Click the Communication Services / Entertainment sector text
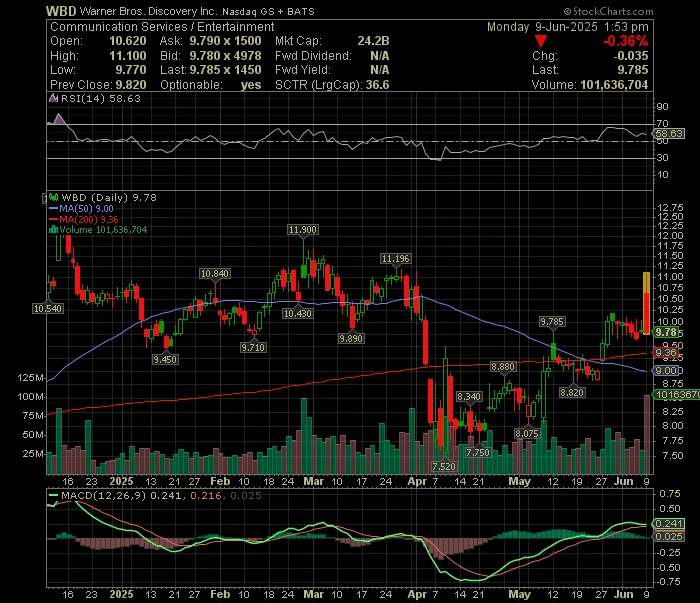 pos(162,27)
